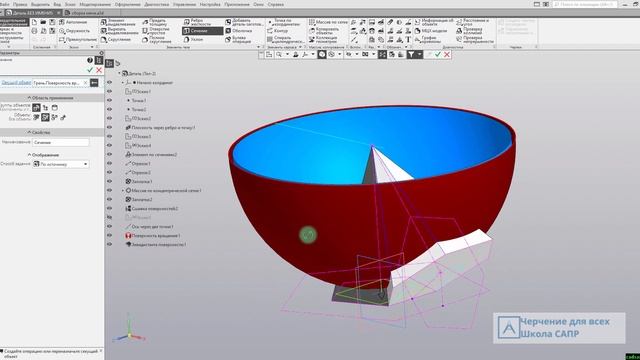Open the filter funnel dropdown arrow
Screen dimensions: 640x360
tap(419, 54)
